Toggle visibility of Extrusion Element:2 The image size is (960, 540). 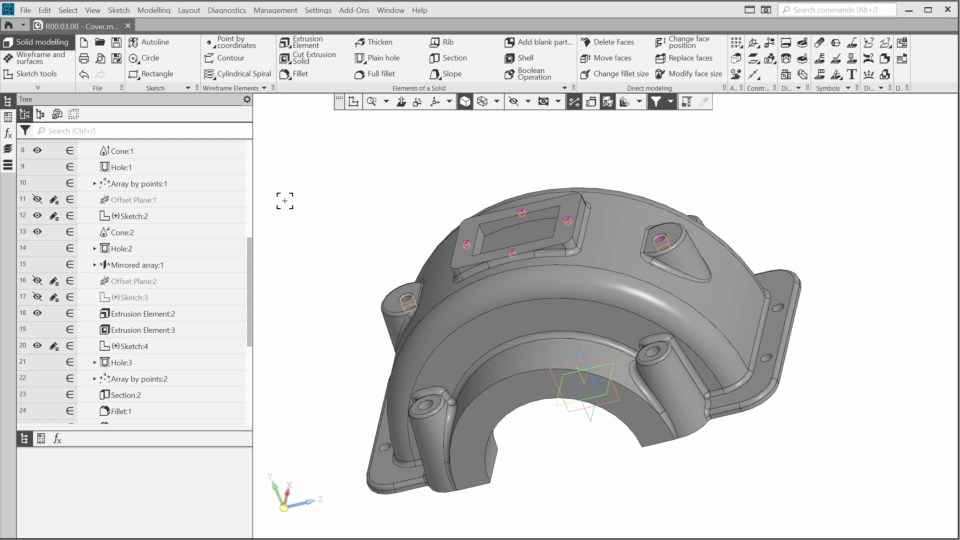click(x=37, y=313)
